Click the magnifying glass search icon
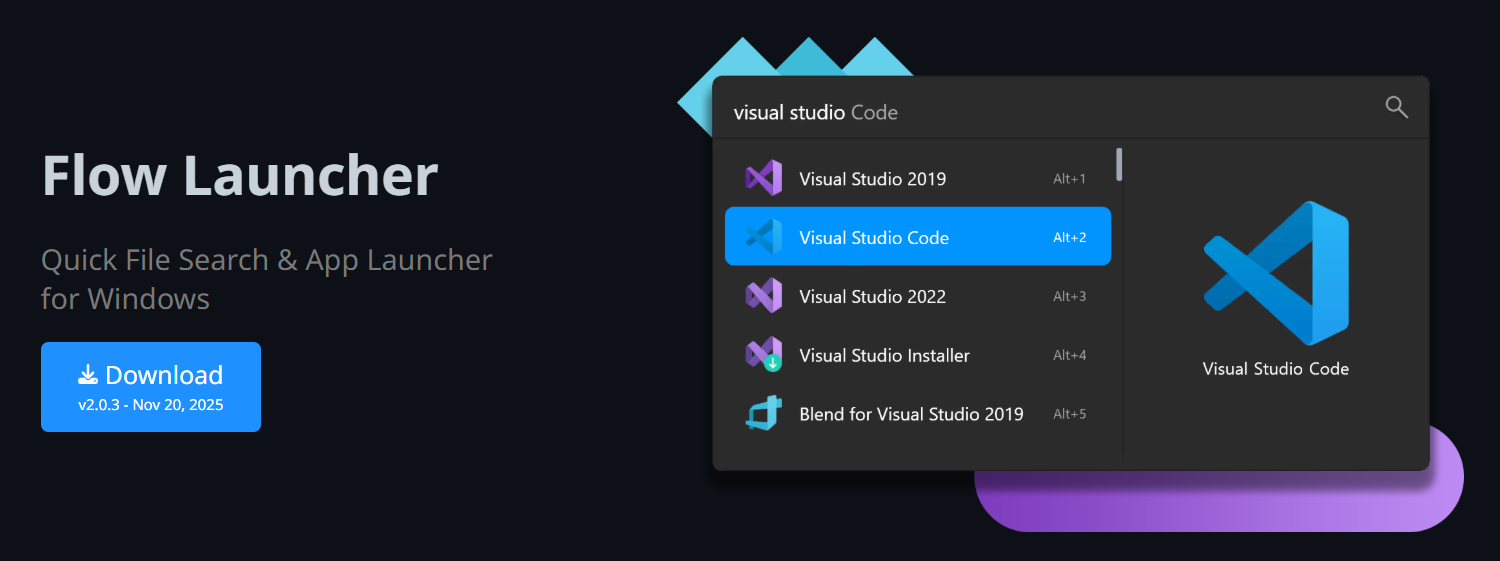 (1396, 108)
